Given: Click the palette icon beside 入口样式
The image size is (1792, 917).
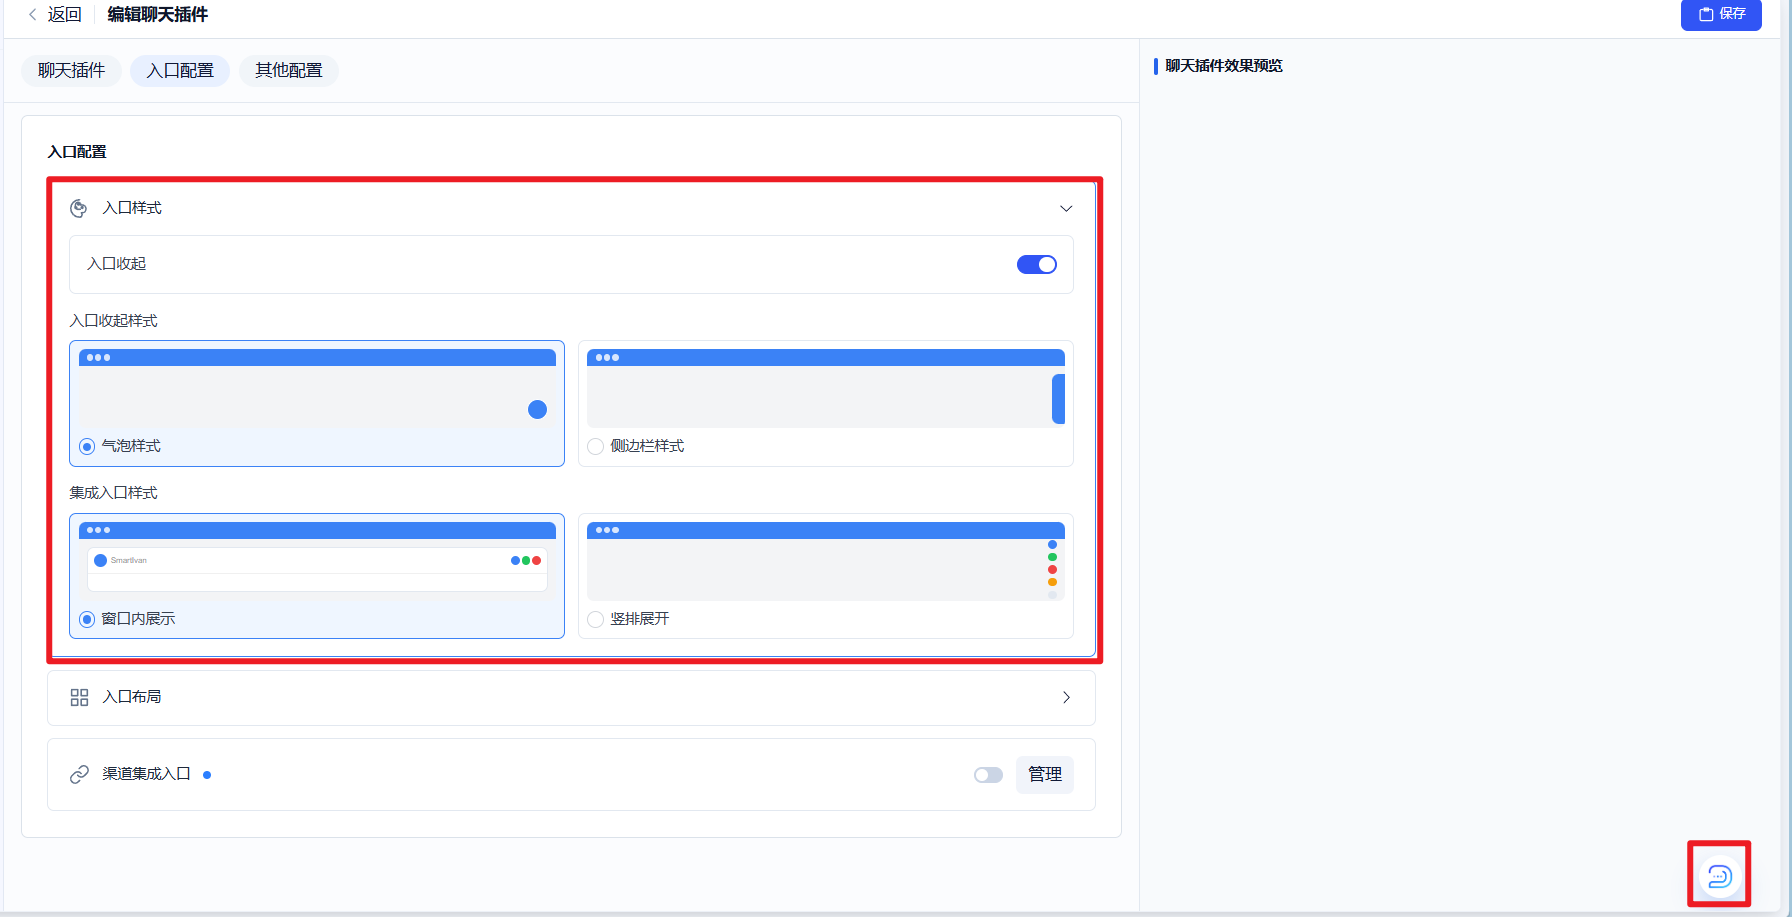Looking at the screenshot, I should tap(79, 208).
